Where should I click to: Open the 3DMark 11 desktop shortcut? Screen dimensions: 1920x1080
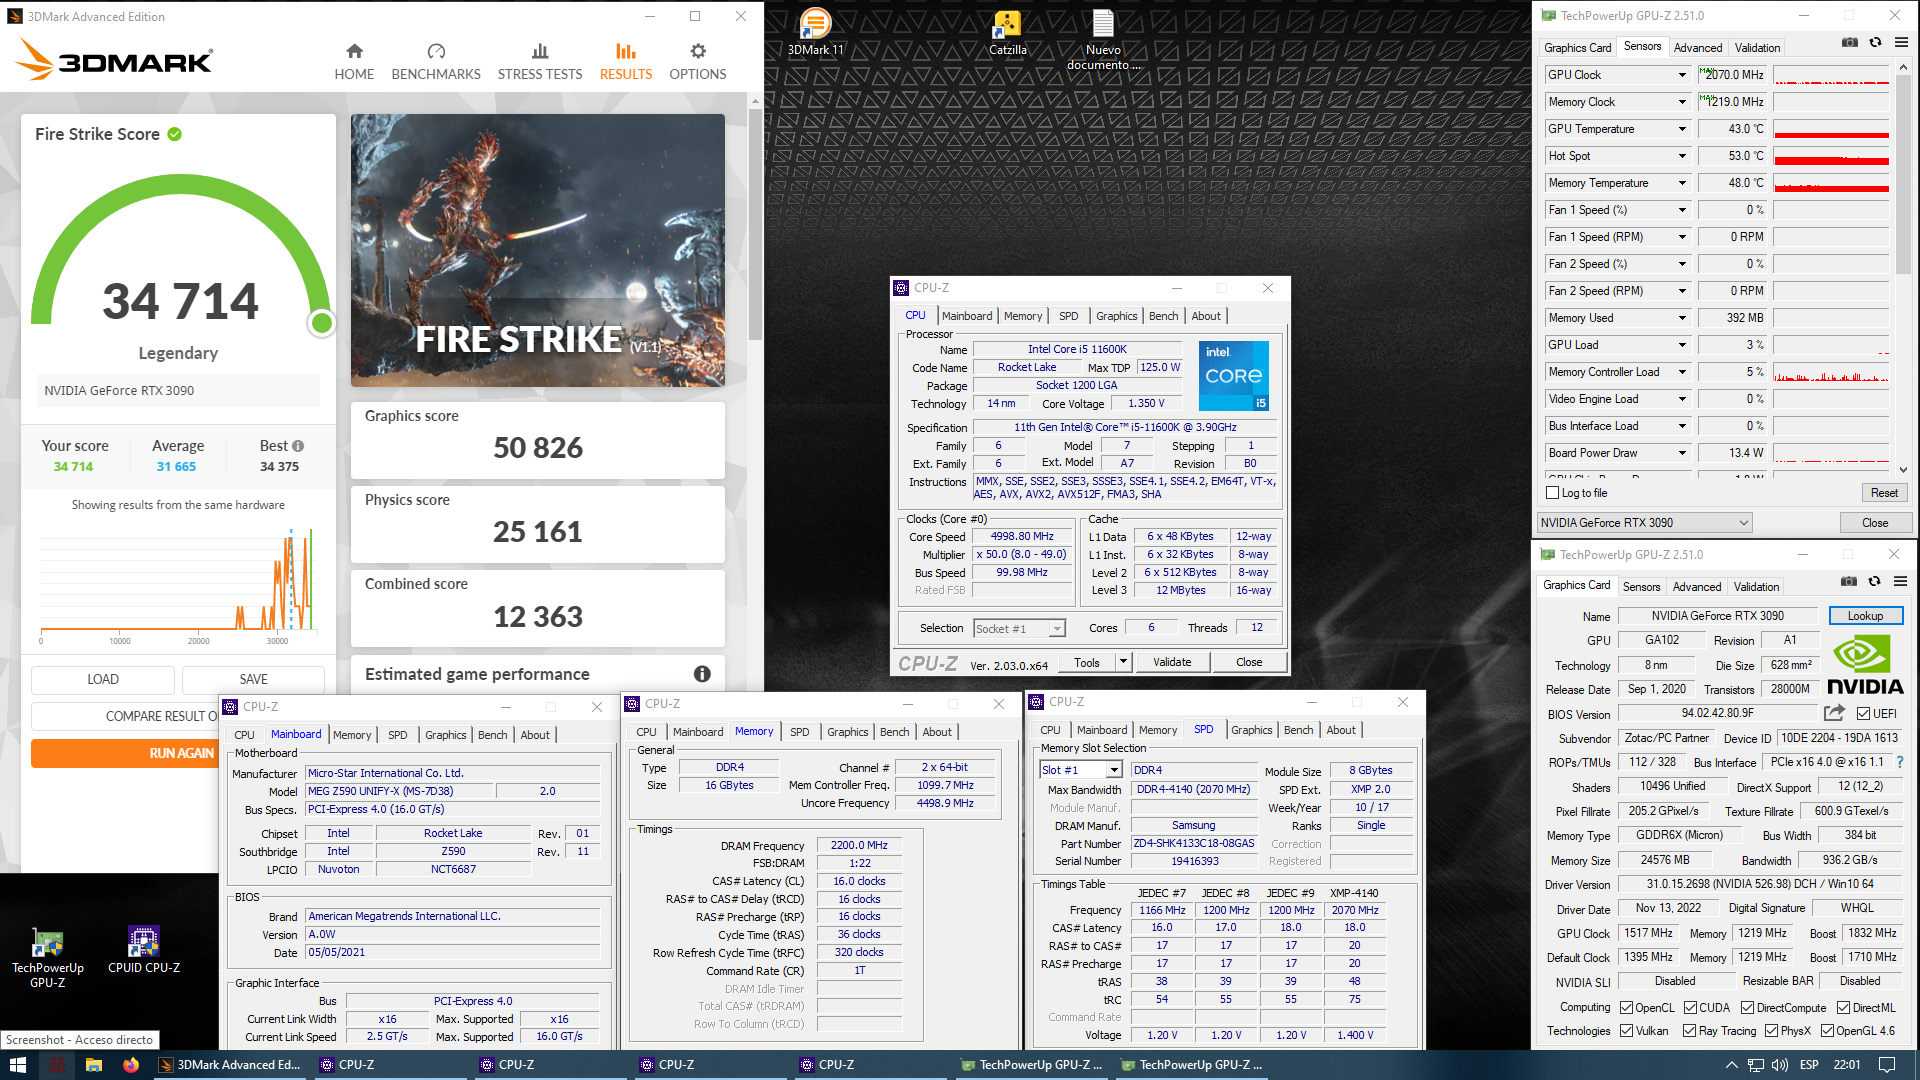[x=816, y=32]
